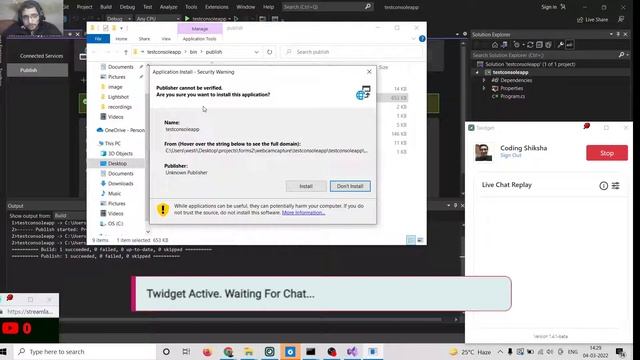Click Live Share in Visual Studio
The width and height of the screenshot is (640, 360).
coord(593,20)
